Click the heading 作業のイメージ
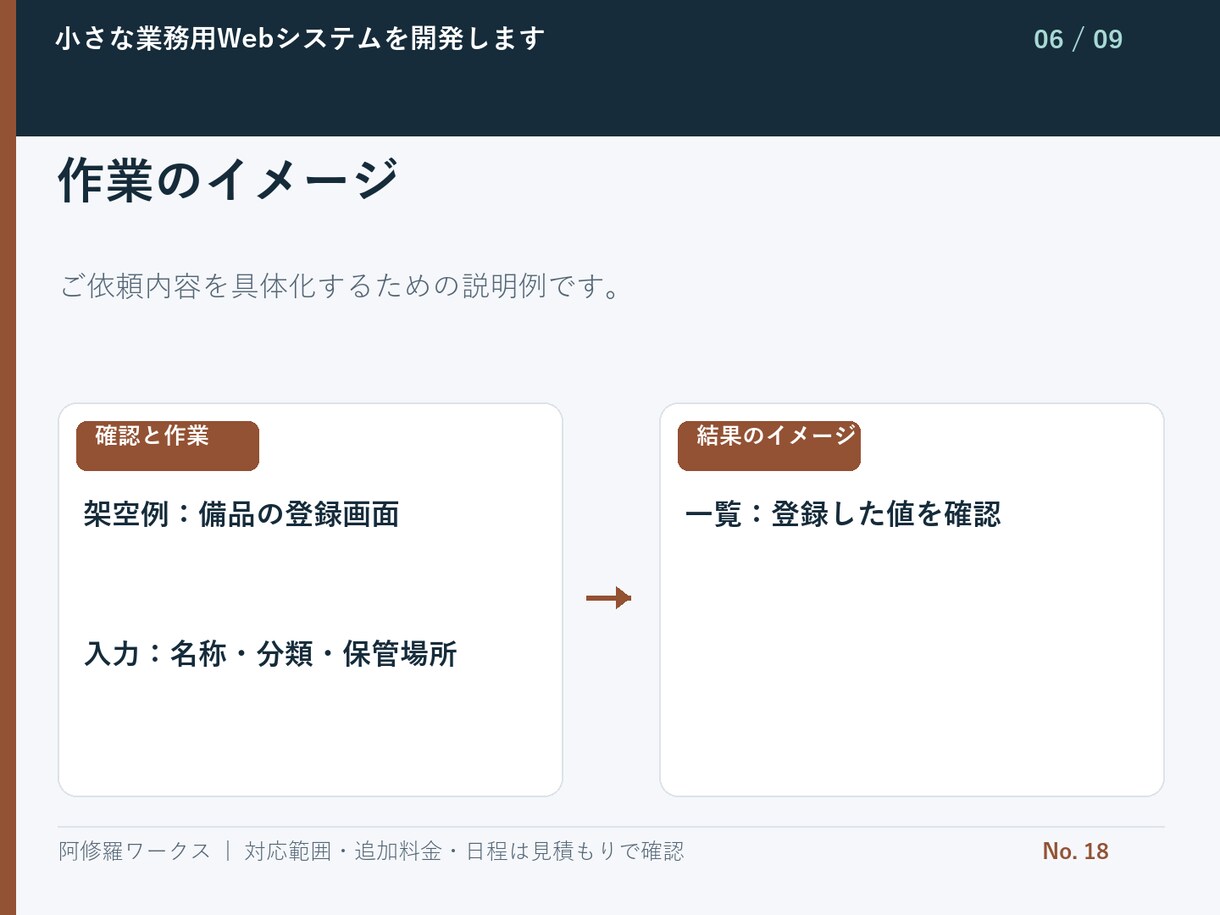1220x915 pixels. (229, 180)
